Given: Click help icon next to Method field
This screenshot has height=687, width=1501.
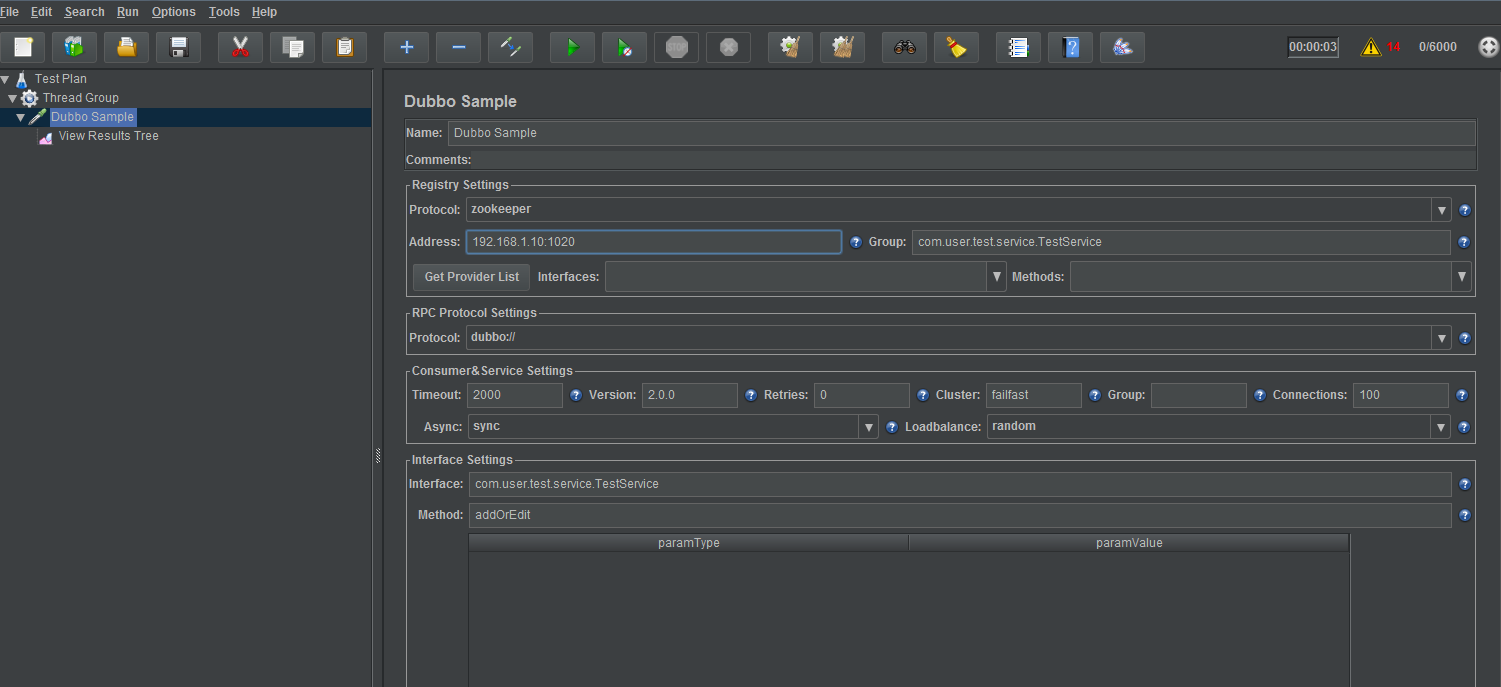Looking at the screenshot, I should 1464,516.
